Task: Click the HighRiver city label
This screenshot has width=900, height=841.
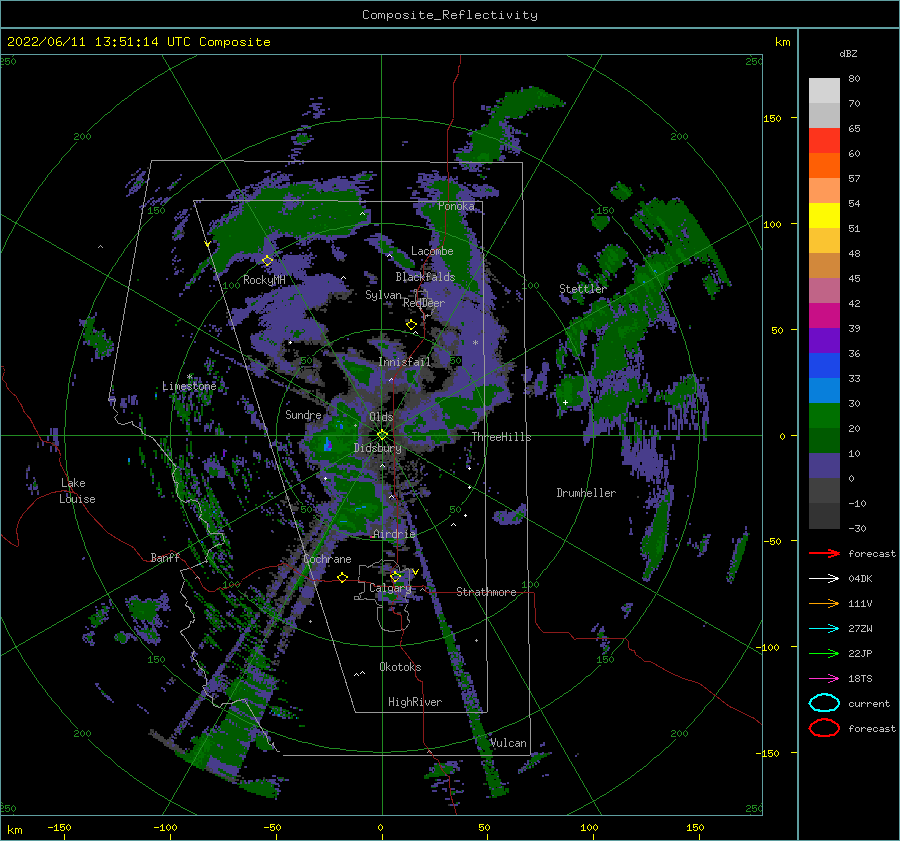Action: coord(415,702)
